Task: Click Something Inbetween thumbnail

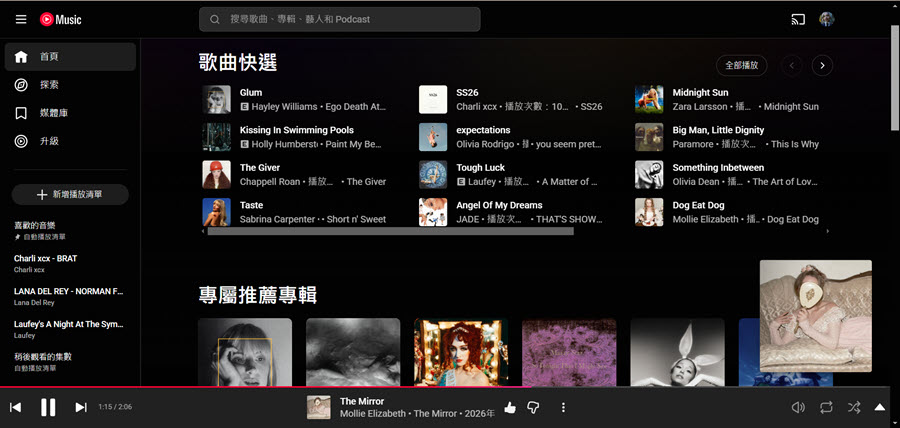Action: tap(649, 174)
